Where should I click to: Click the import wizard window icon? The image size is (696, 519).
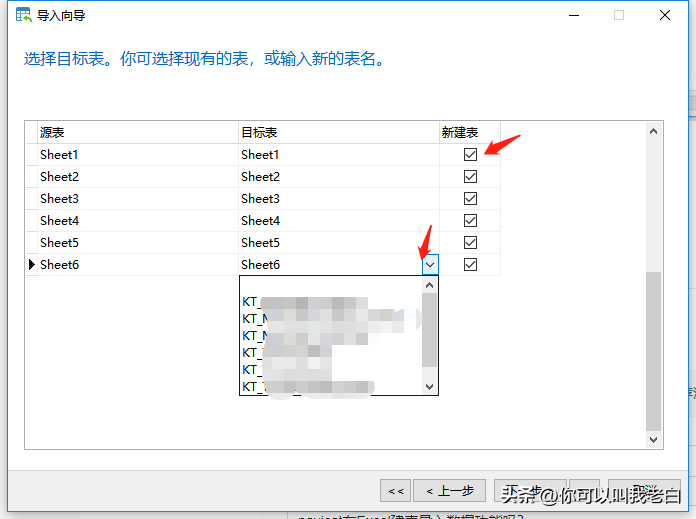click(23, 15)
